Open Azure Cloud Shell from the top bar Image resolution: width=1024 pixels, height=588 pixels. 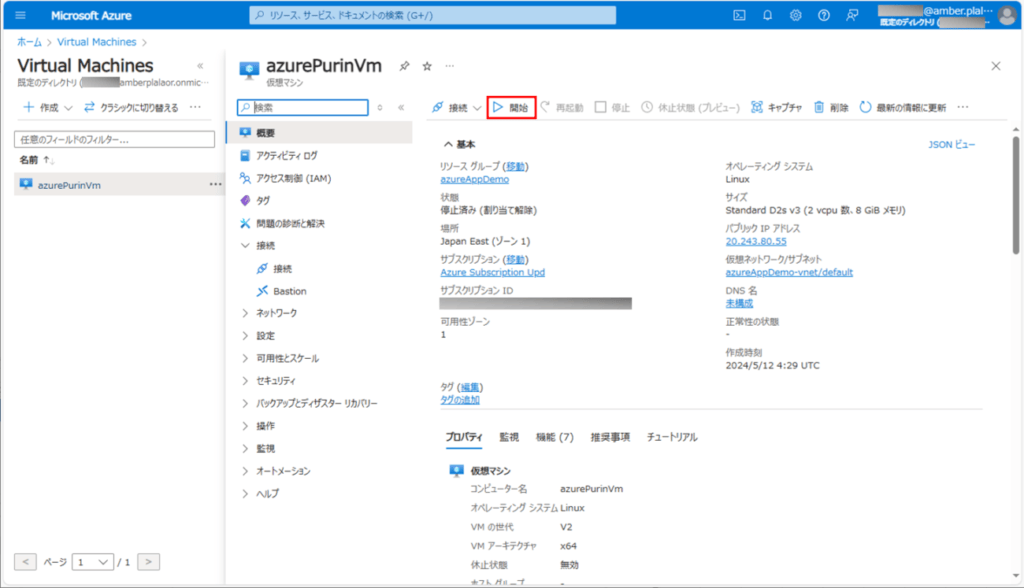coord(738,14)
